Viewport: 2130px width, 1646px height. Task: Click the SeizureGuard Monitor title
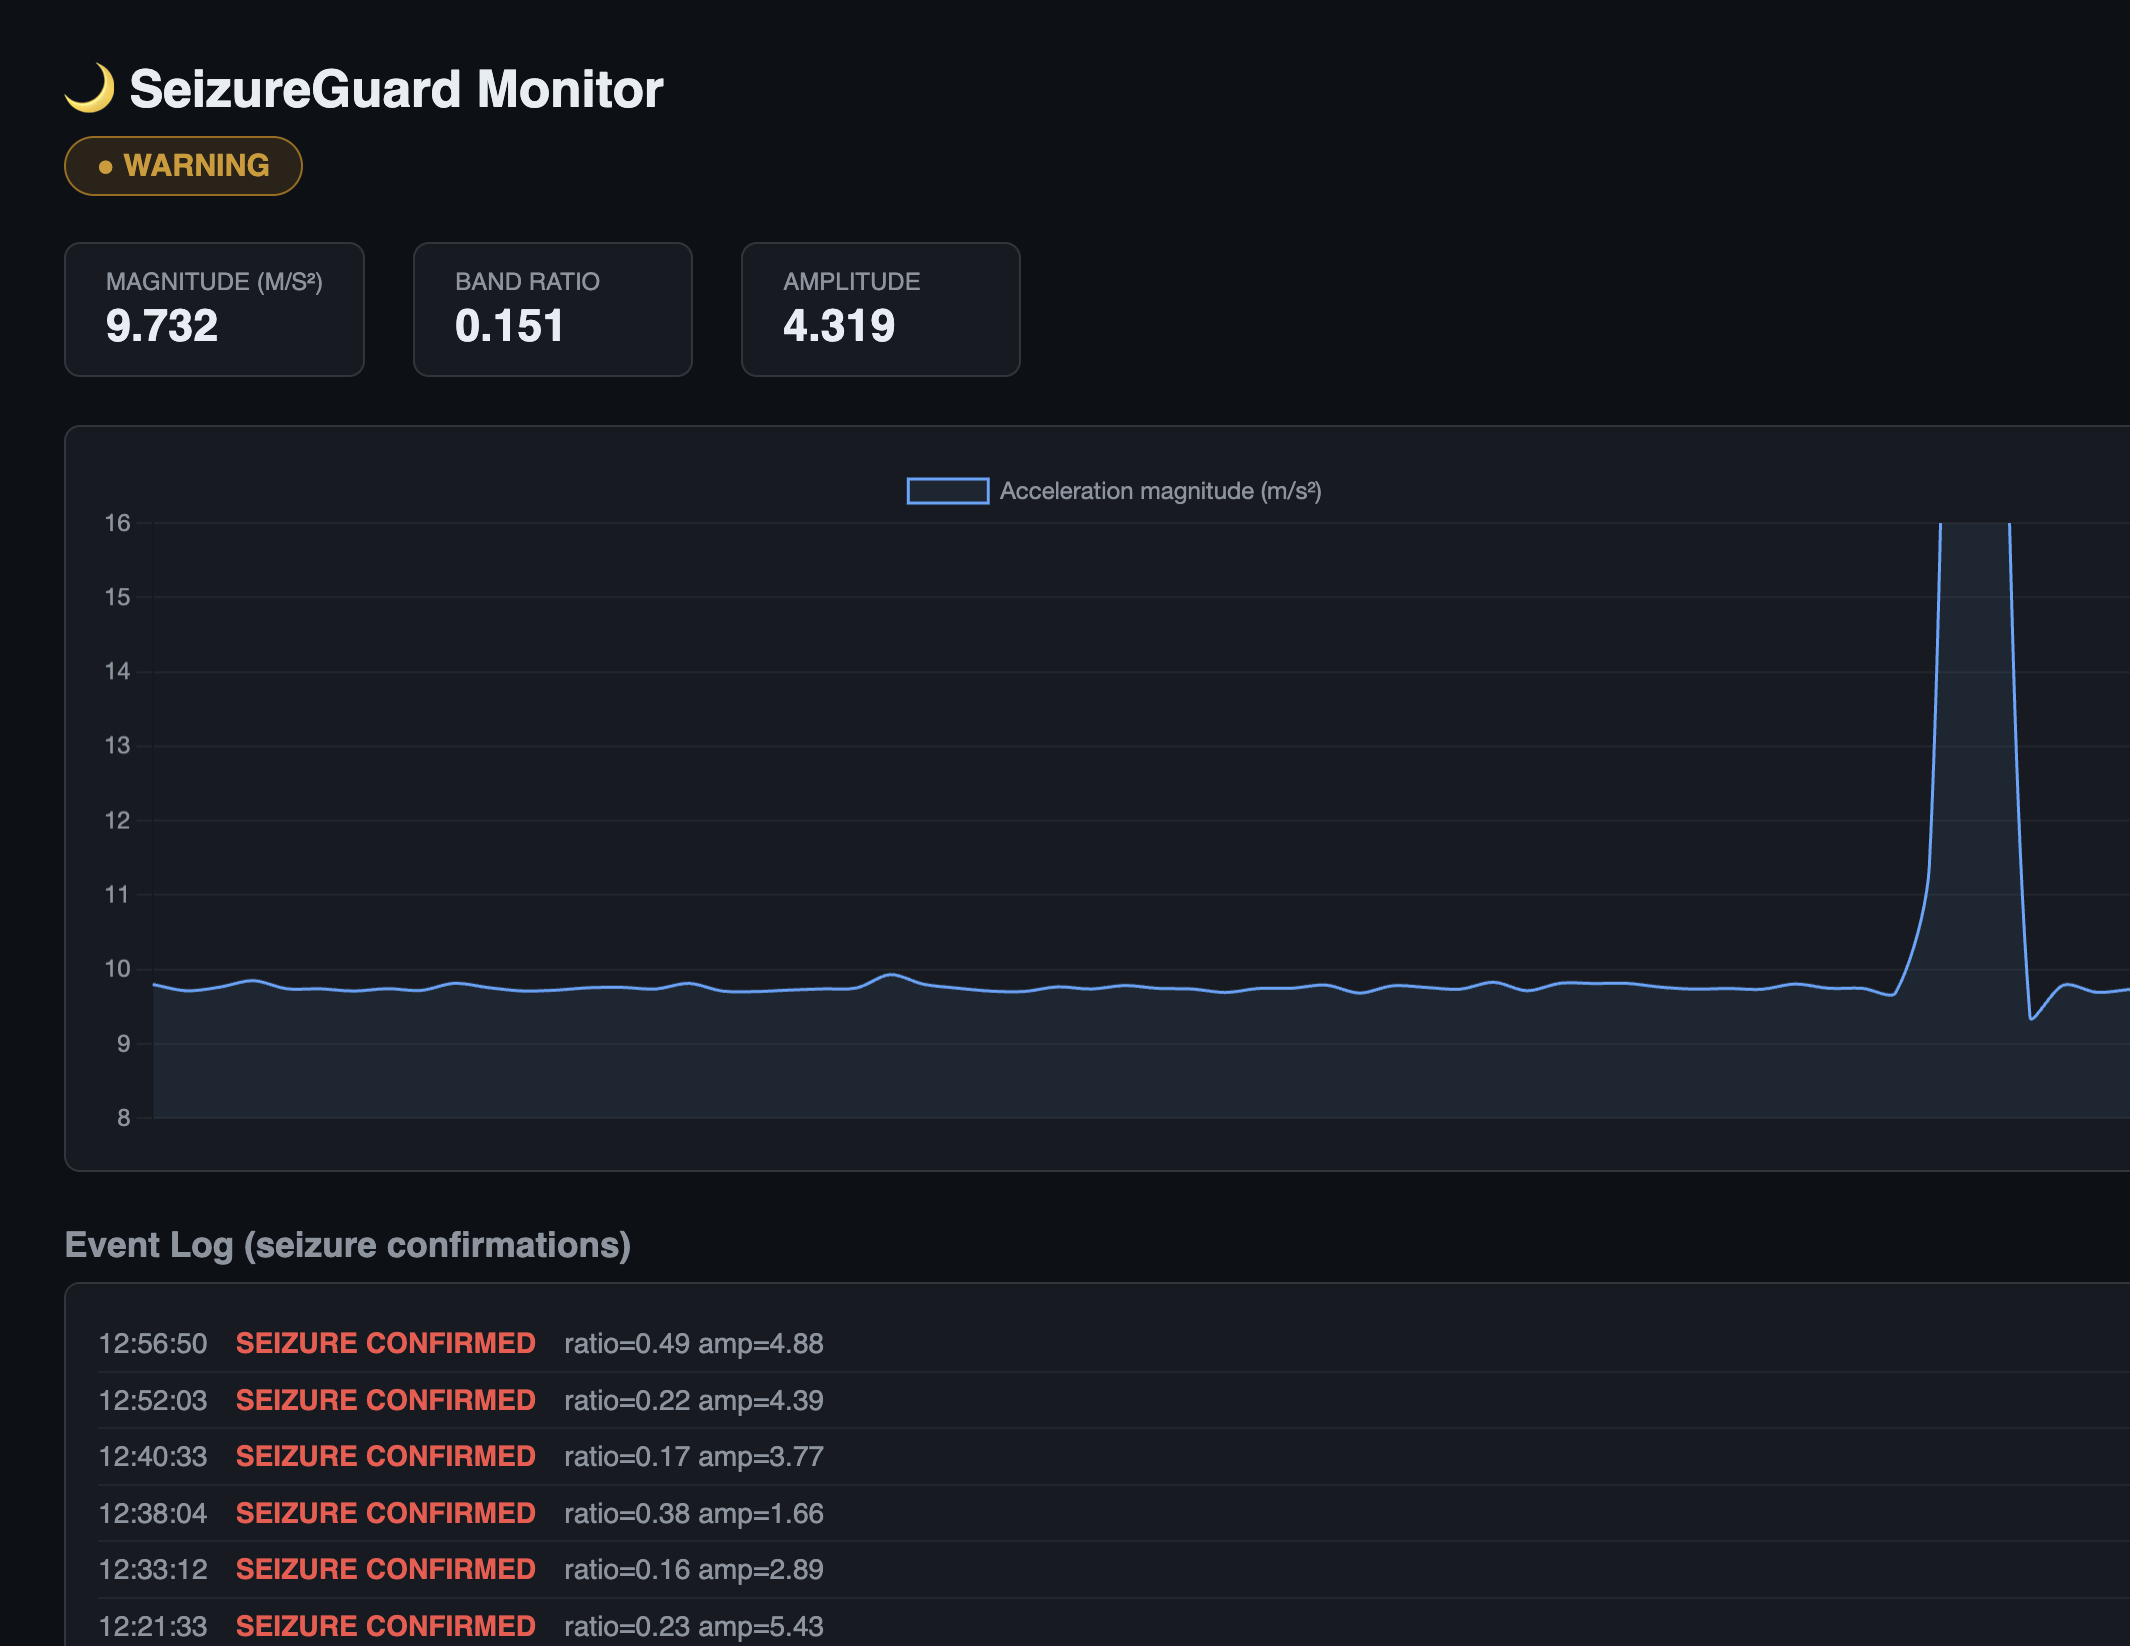[x=396, y=89]
